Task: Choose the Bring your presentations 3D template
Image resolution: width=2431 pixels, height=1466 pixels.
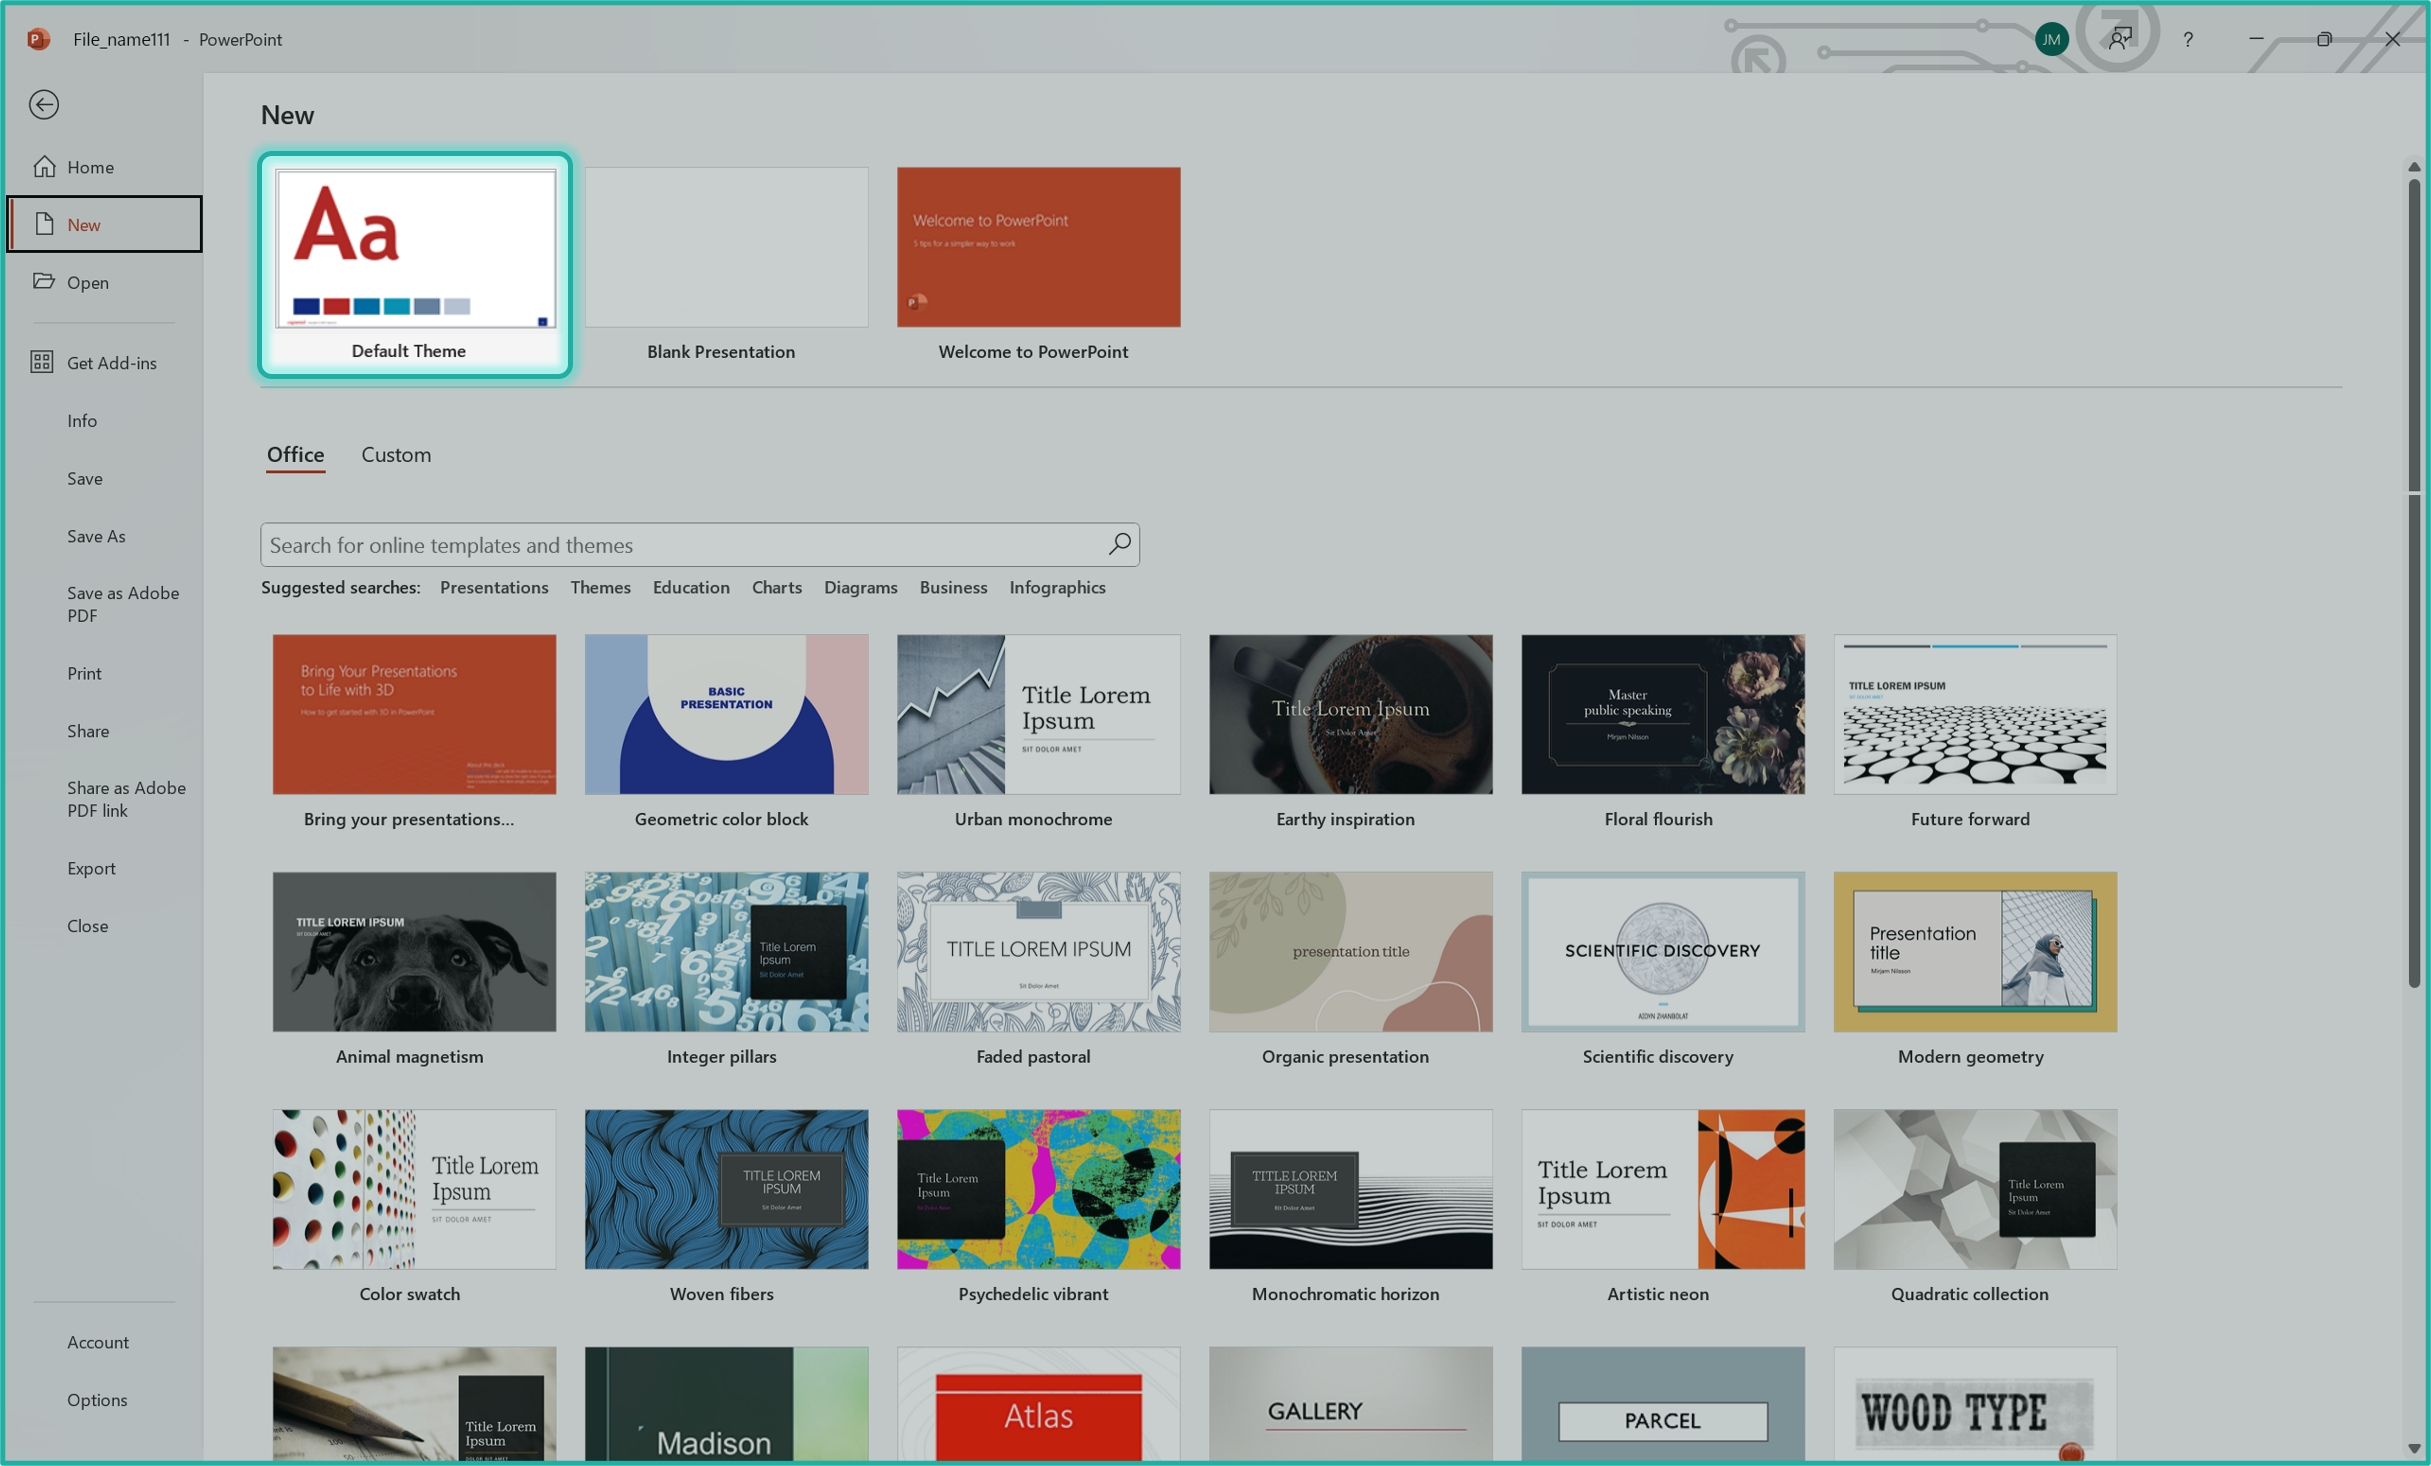Action: click(414, 714)
